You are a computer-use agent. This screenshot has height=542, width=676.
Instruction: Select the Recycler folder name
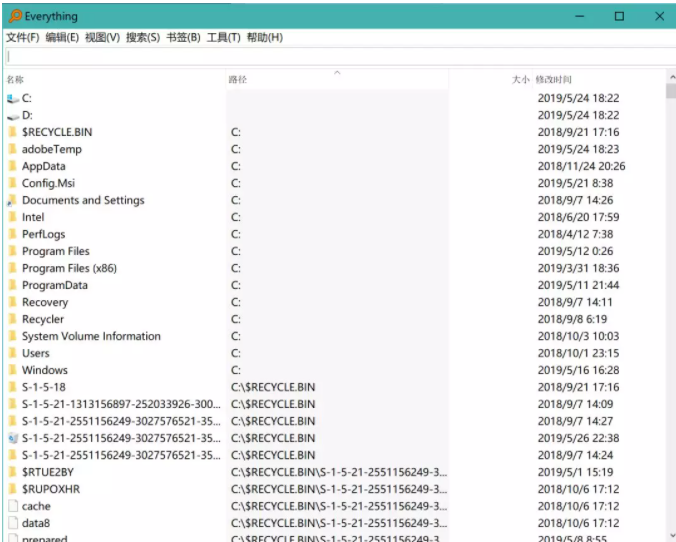click(x=43, y=320)
